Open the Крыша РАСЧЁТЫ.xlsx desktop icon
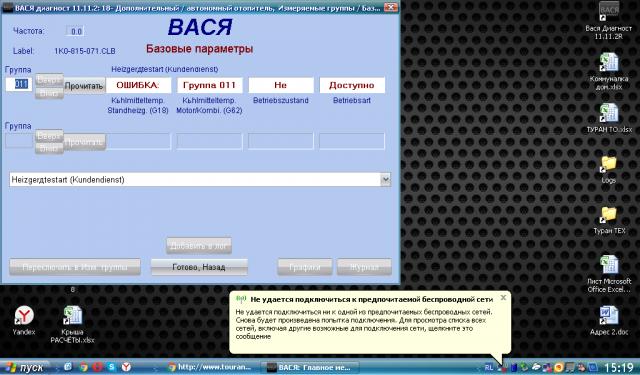This screenshot has width=640, height=375. (x=72, y=325)
